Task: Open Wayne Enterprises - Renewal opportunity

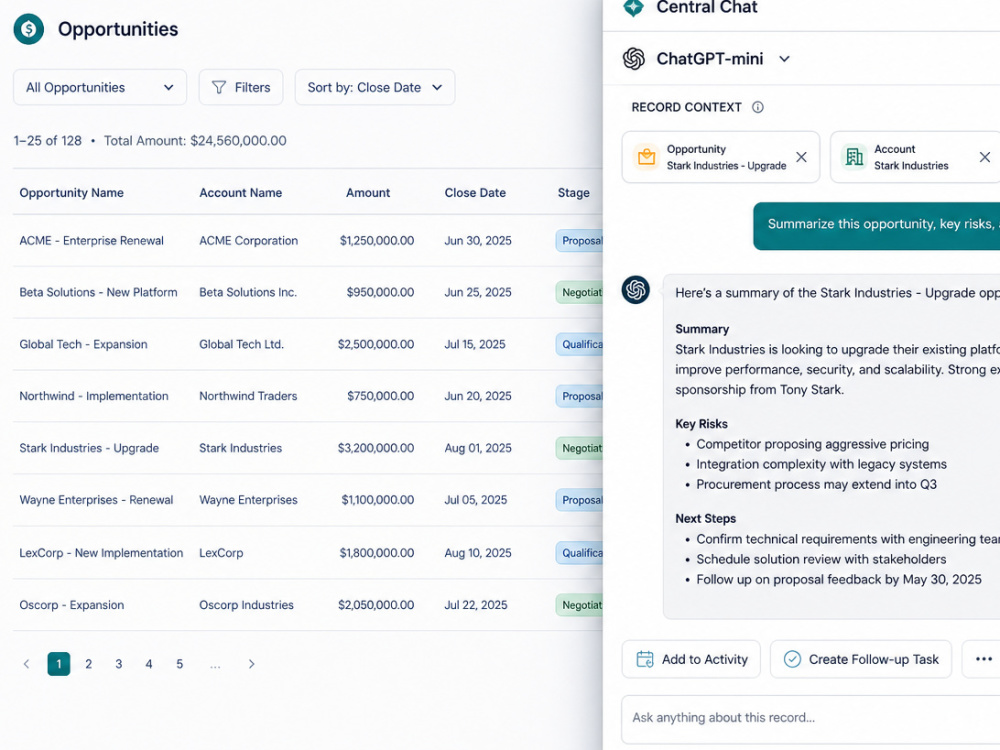Action: pos(96,500)
